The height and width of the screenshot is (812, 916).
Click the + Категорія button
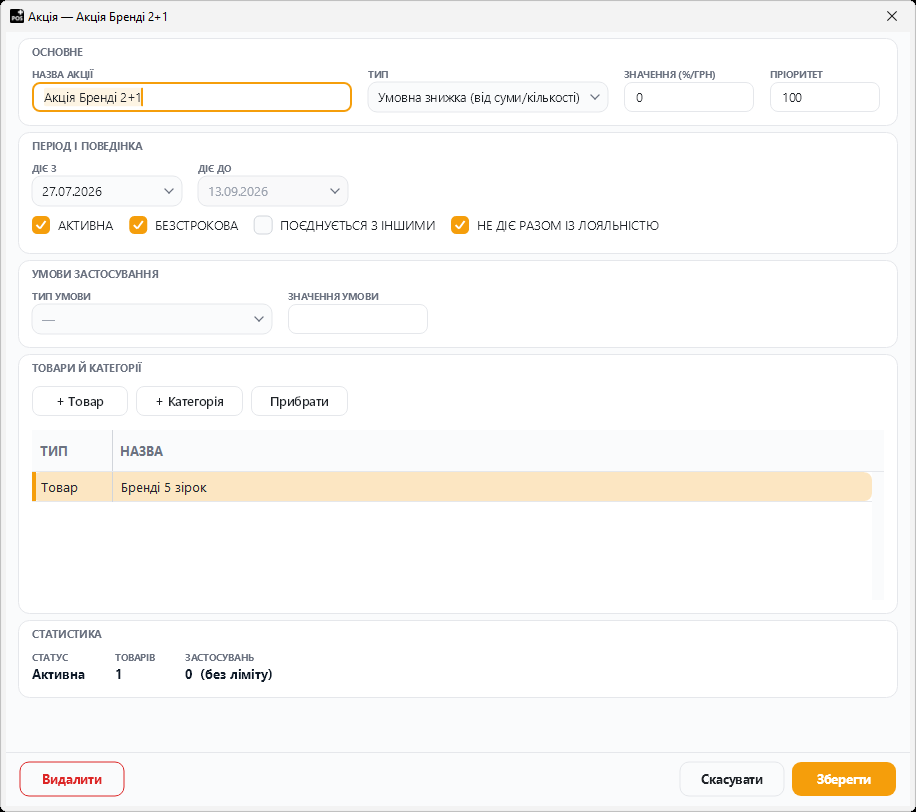coord(189,401)
